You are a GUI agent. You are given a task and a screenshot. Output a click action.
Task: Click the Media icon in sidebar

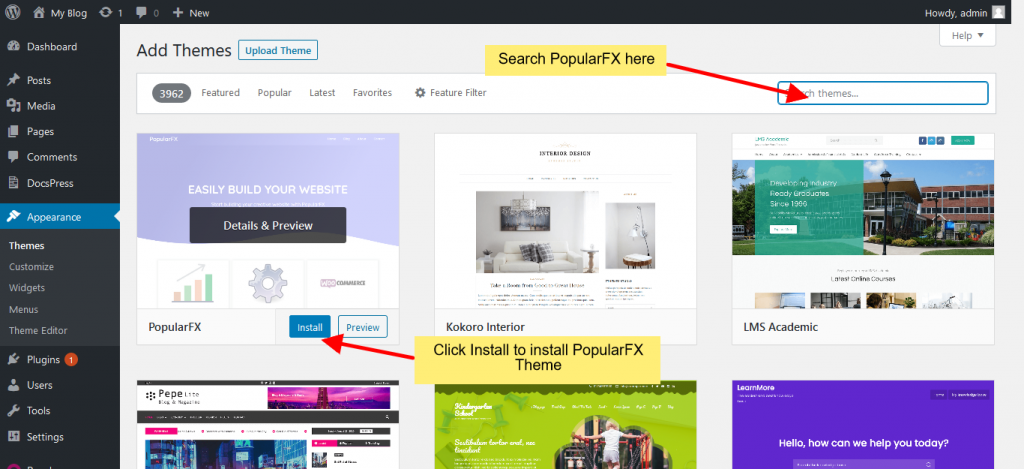click(13, 106)
